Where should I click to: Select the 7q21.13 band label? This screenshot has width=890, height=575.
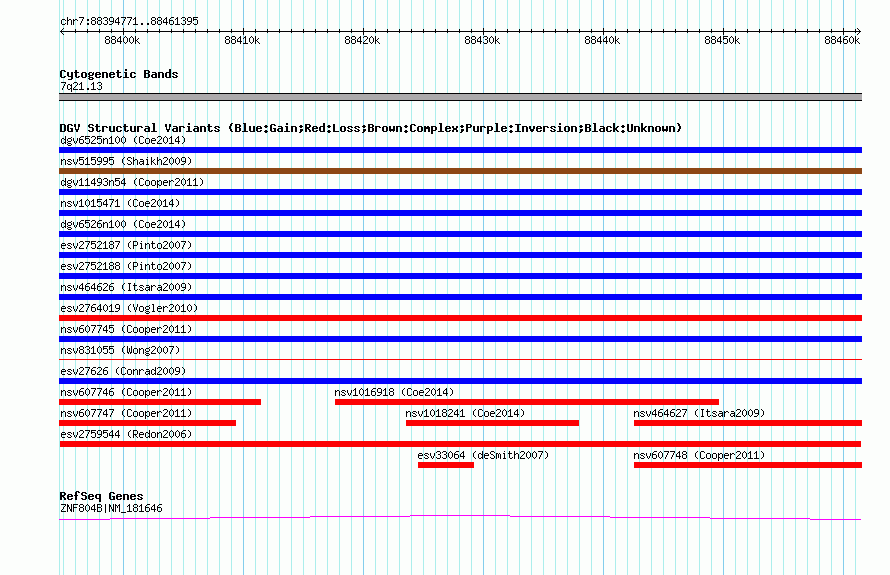pos(81,86)
